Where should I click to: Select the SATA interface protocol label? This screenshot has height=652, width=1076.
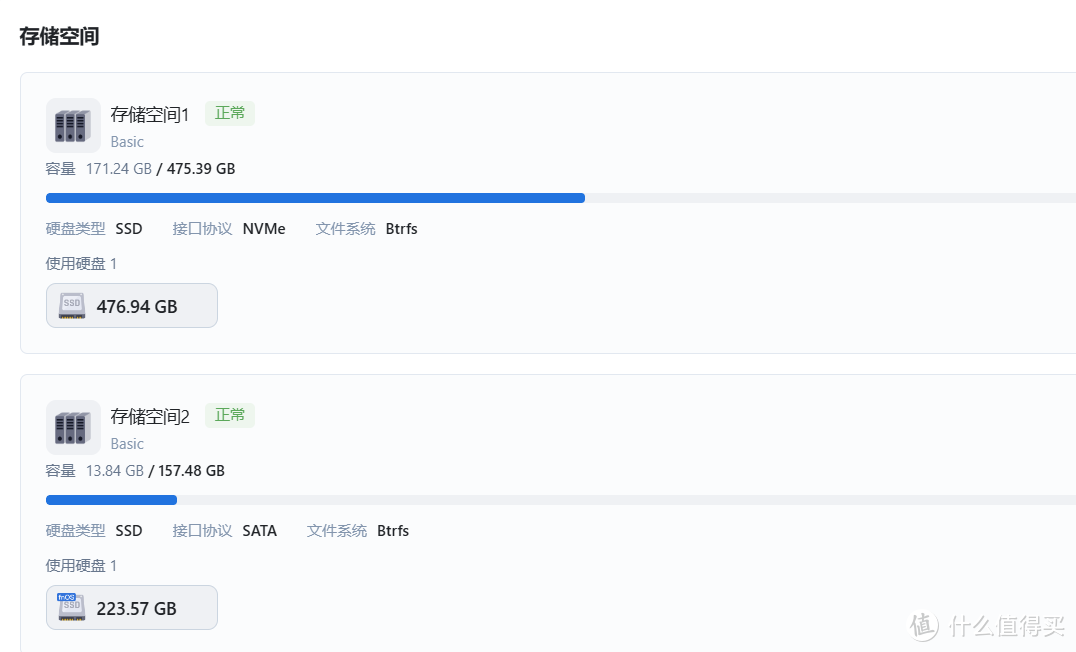(259, 530)
